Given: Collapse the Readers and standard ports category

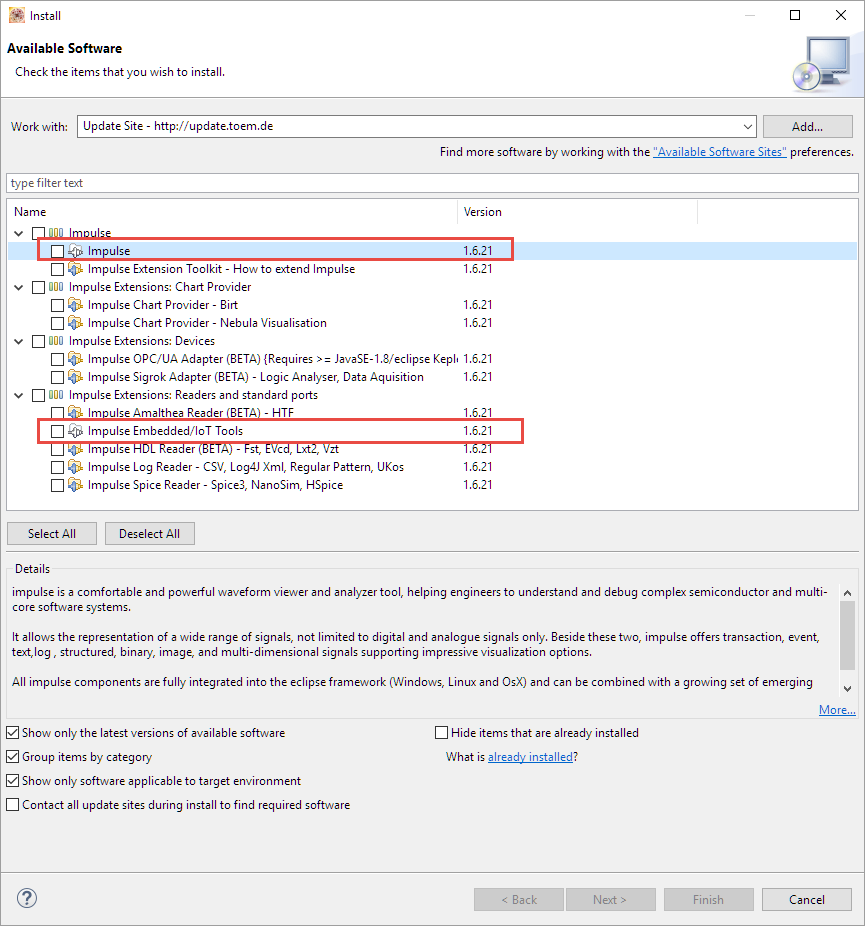Looking at the screenshot, I should 19,395.
